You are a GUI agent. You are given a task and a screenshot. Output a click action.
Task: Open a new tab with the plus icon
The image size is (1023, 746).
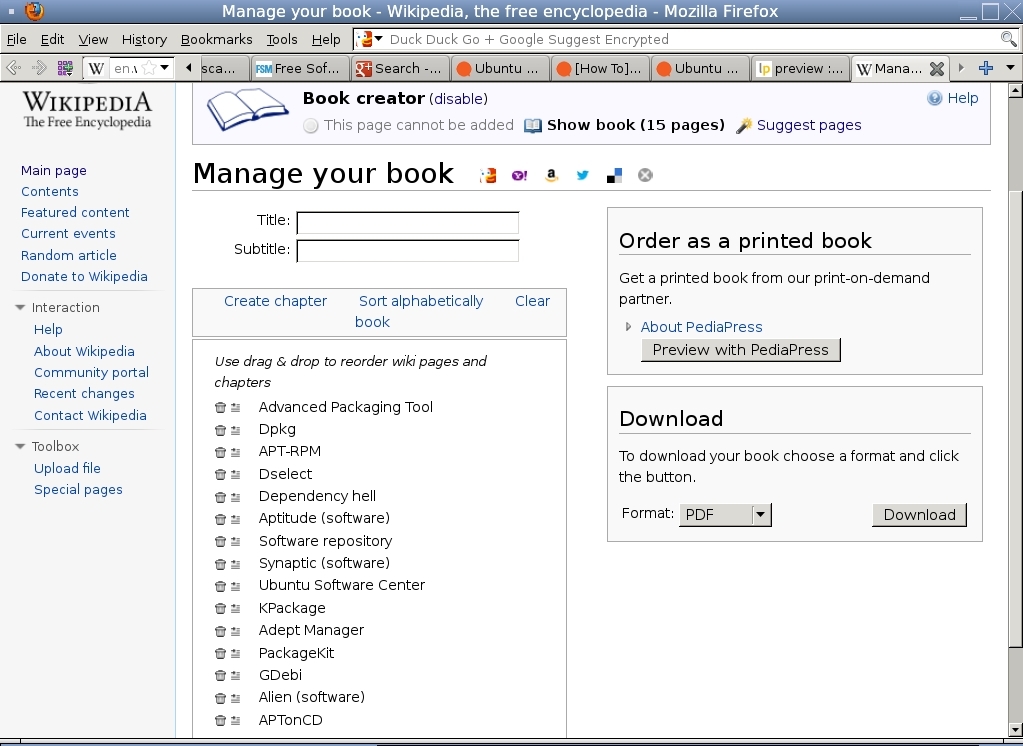click(x=986, y=68)
